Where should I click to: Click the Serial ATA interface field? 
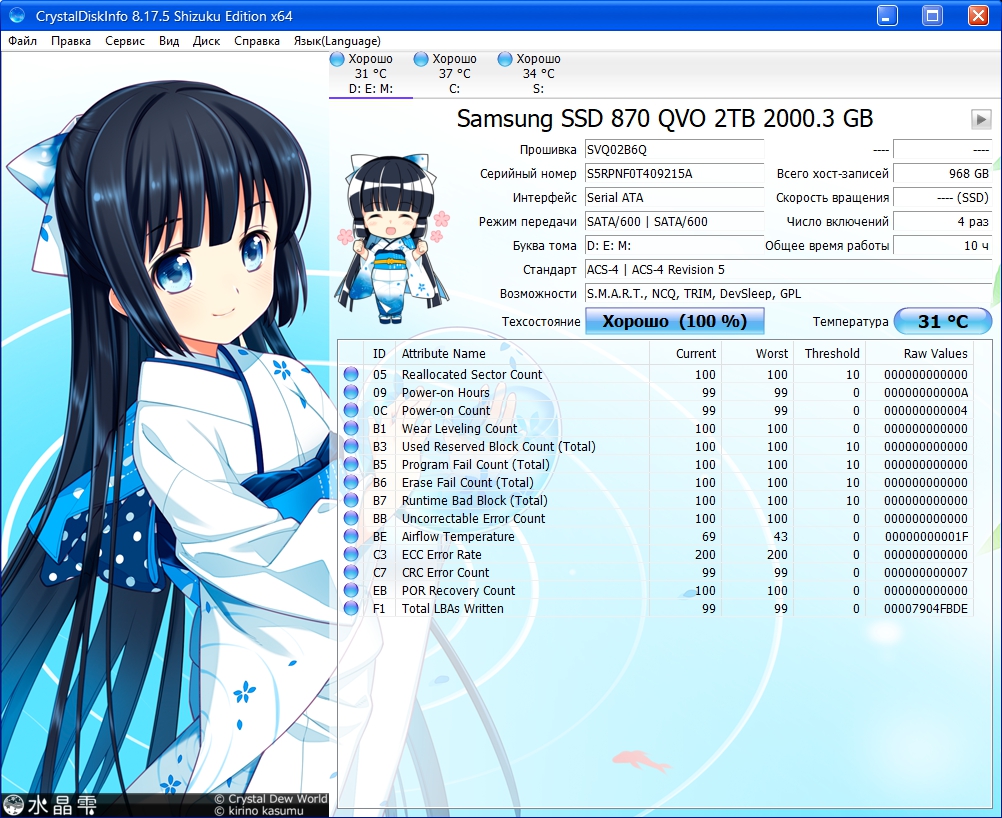click(674, 197)
